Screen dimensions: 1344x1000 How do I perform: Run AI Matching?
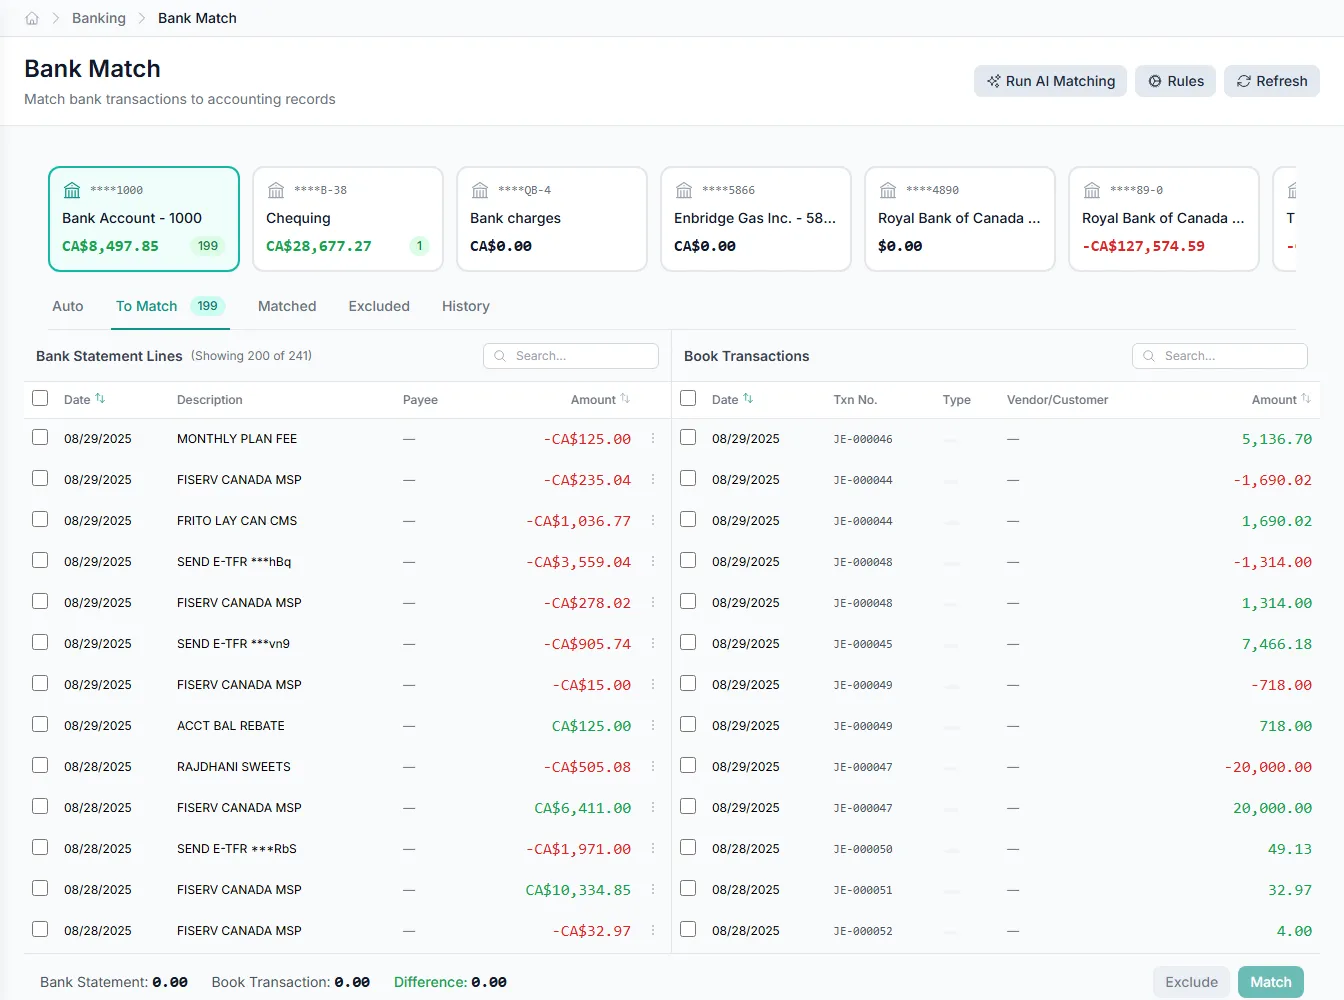point(1051,81)
